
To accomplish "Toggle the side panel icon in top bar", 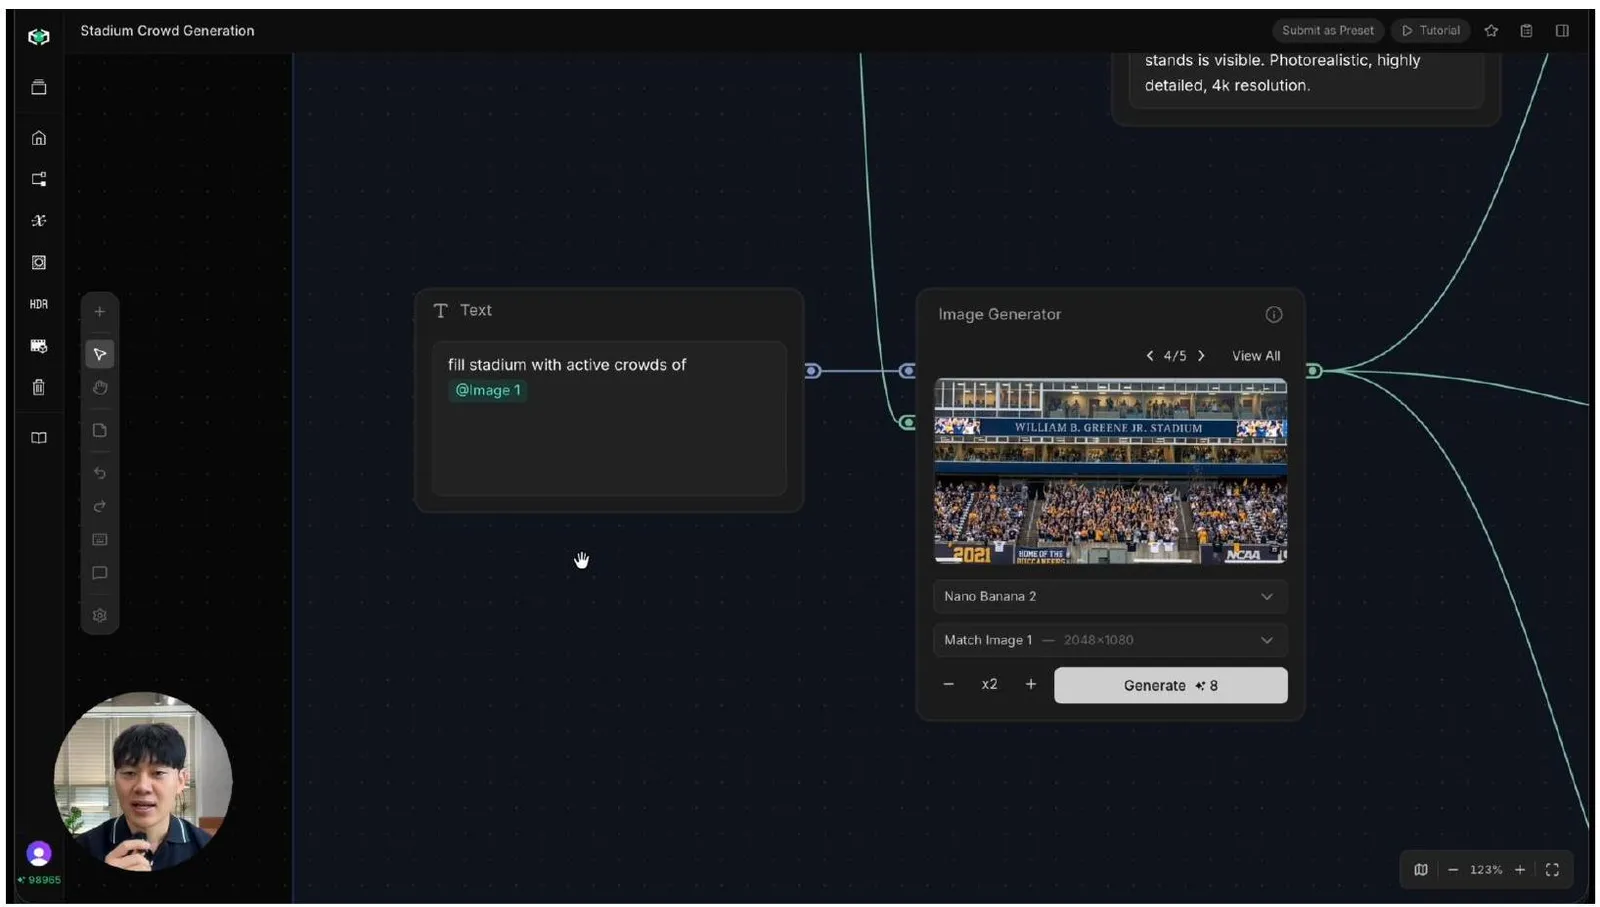I will point(1562,31).
